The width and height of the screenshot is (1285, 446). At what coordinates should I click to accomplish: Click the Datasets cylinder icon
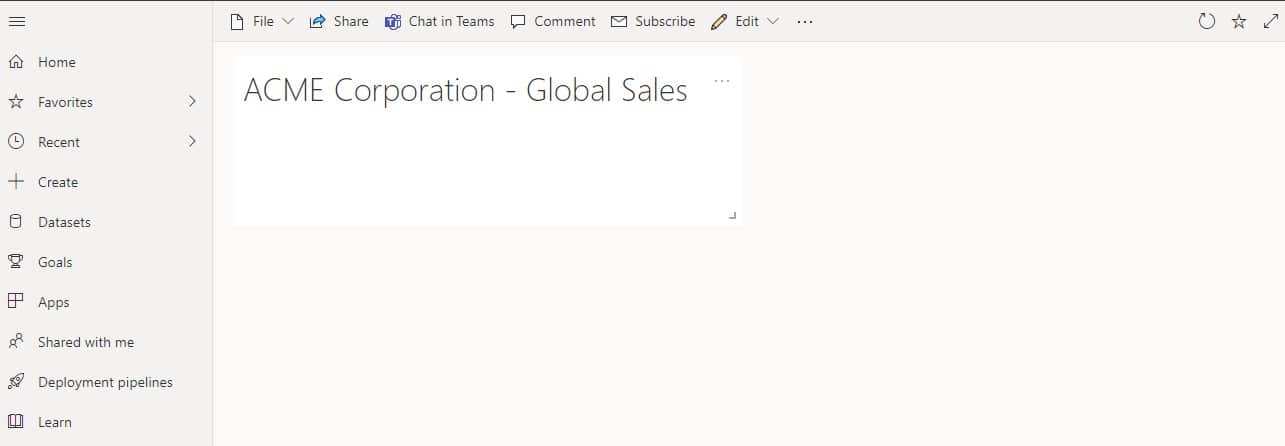click(x=16, y=222)
